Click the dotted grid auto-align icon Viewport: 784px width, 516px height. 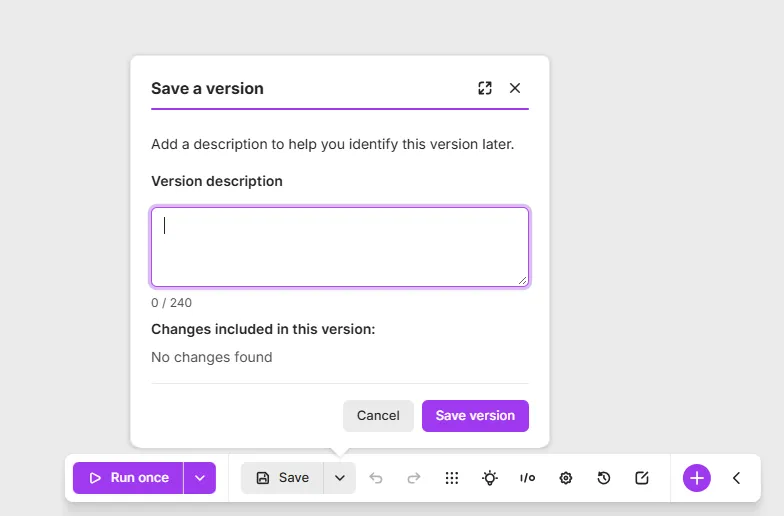pos(452,478)
